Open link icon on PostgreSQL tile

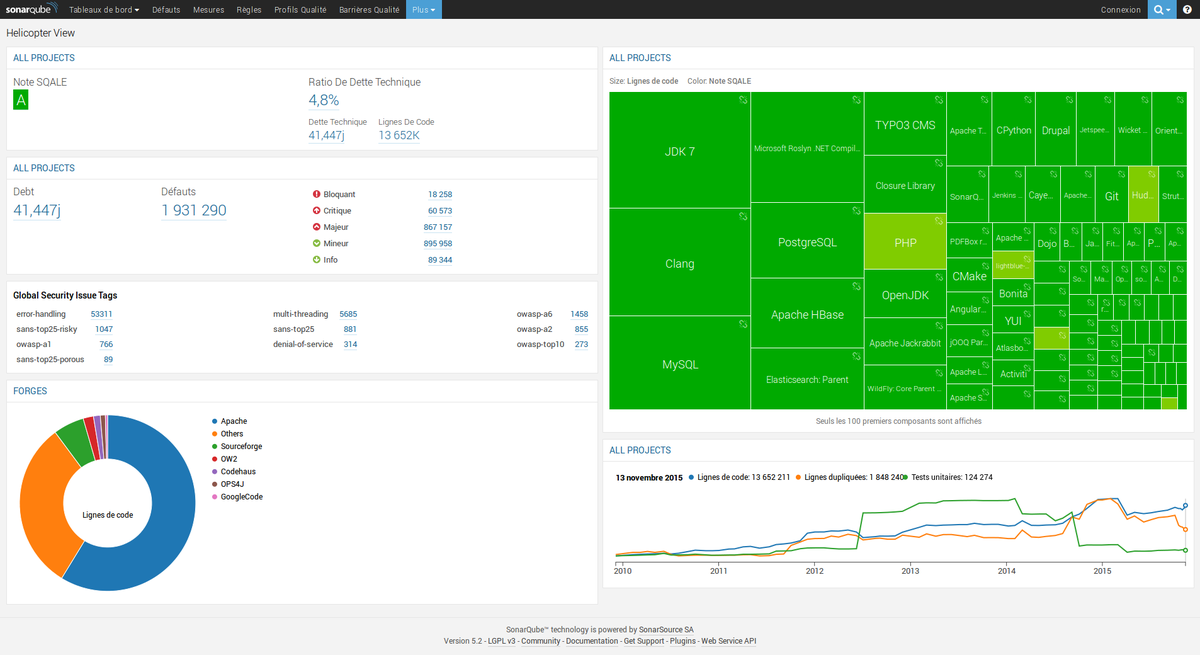[x=856, y=211]
